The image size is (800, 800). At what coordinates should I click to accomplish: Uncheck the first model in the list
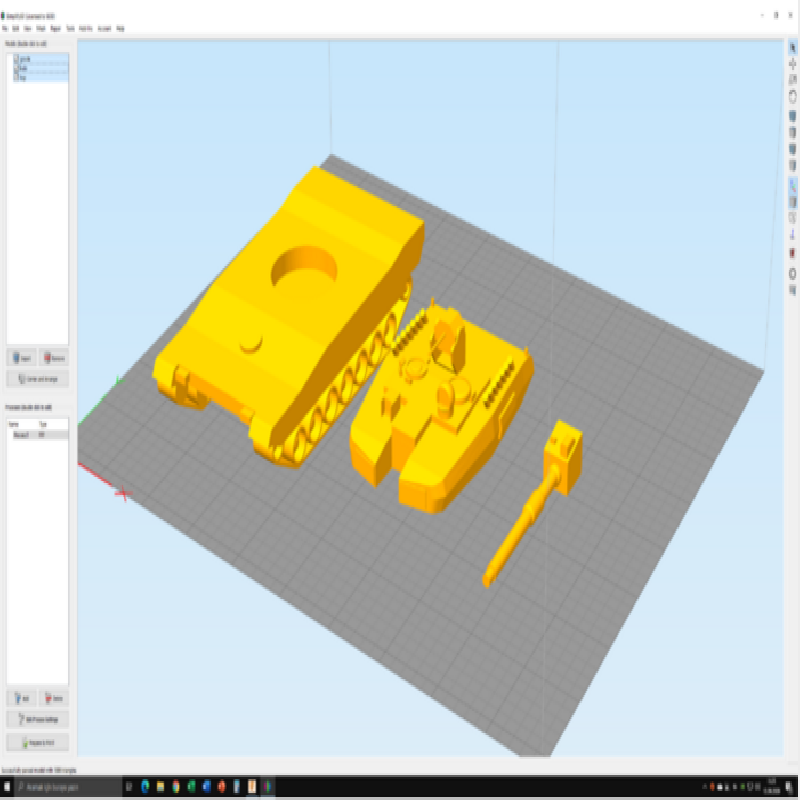[16, 59]
